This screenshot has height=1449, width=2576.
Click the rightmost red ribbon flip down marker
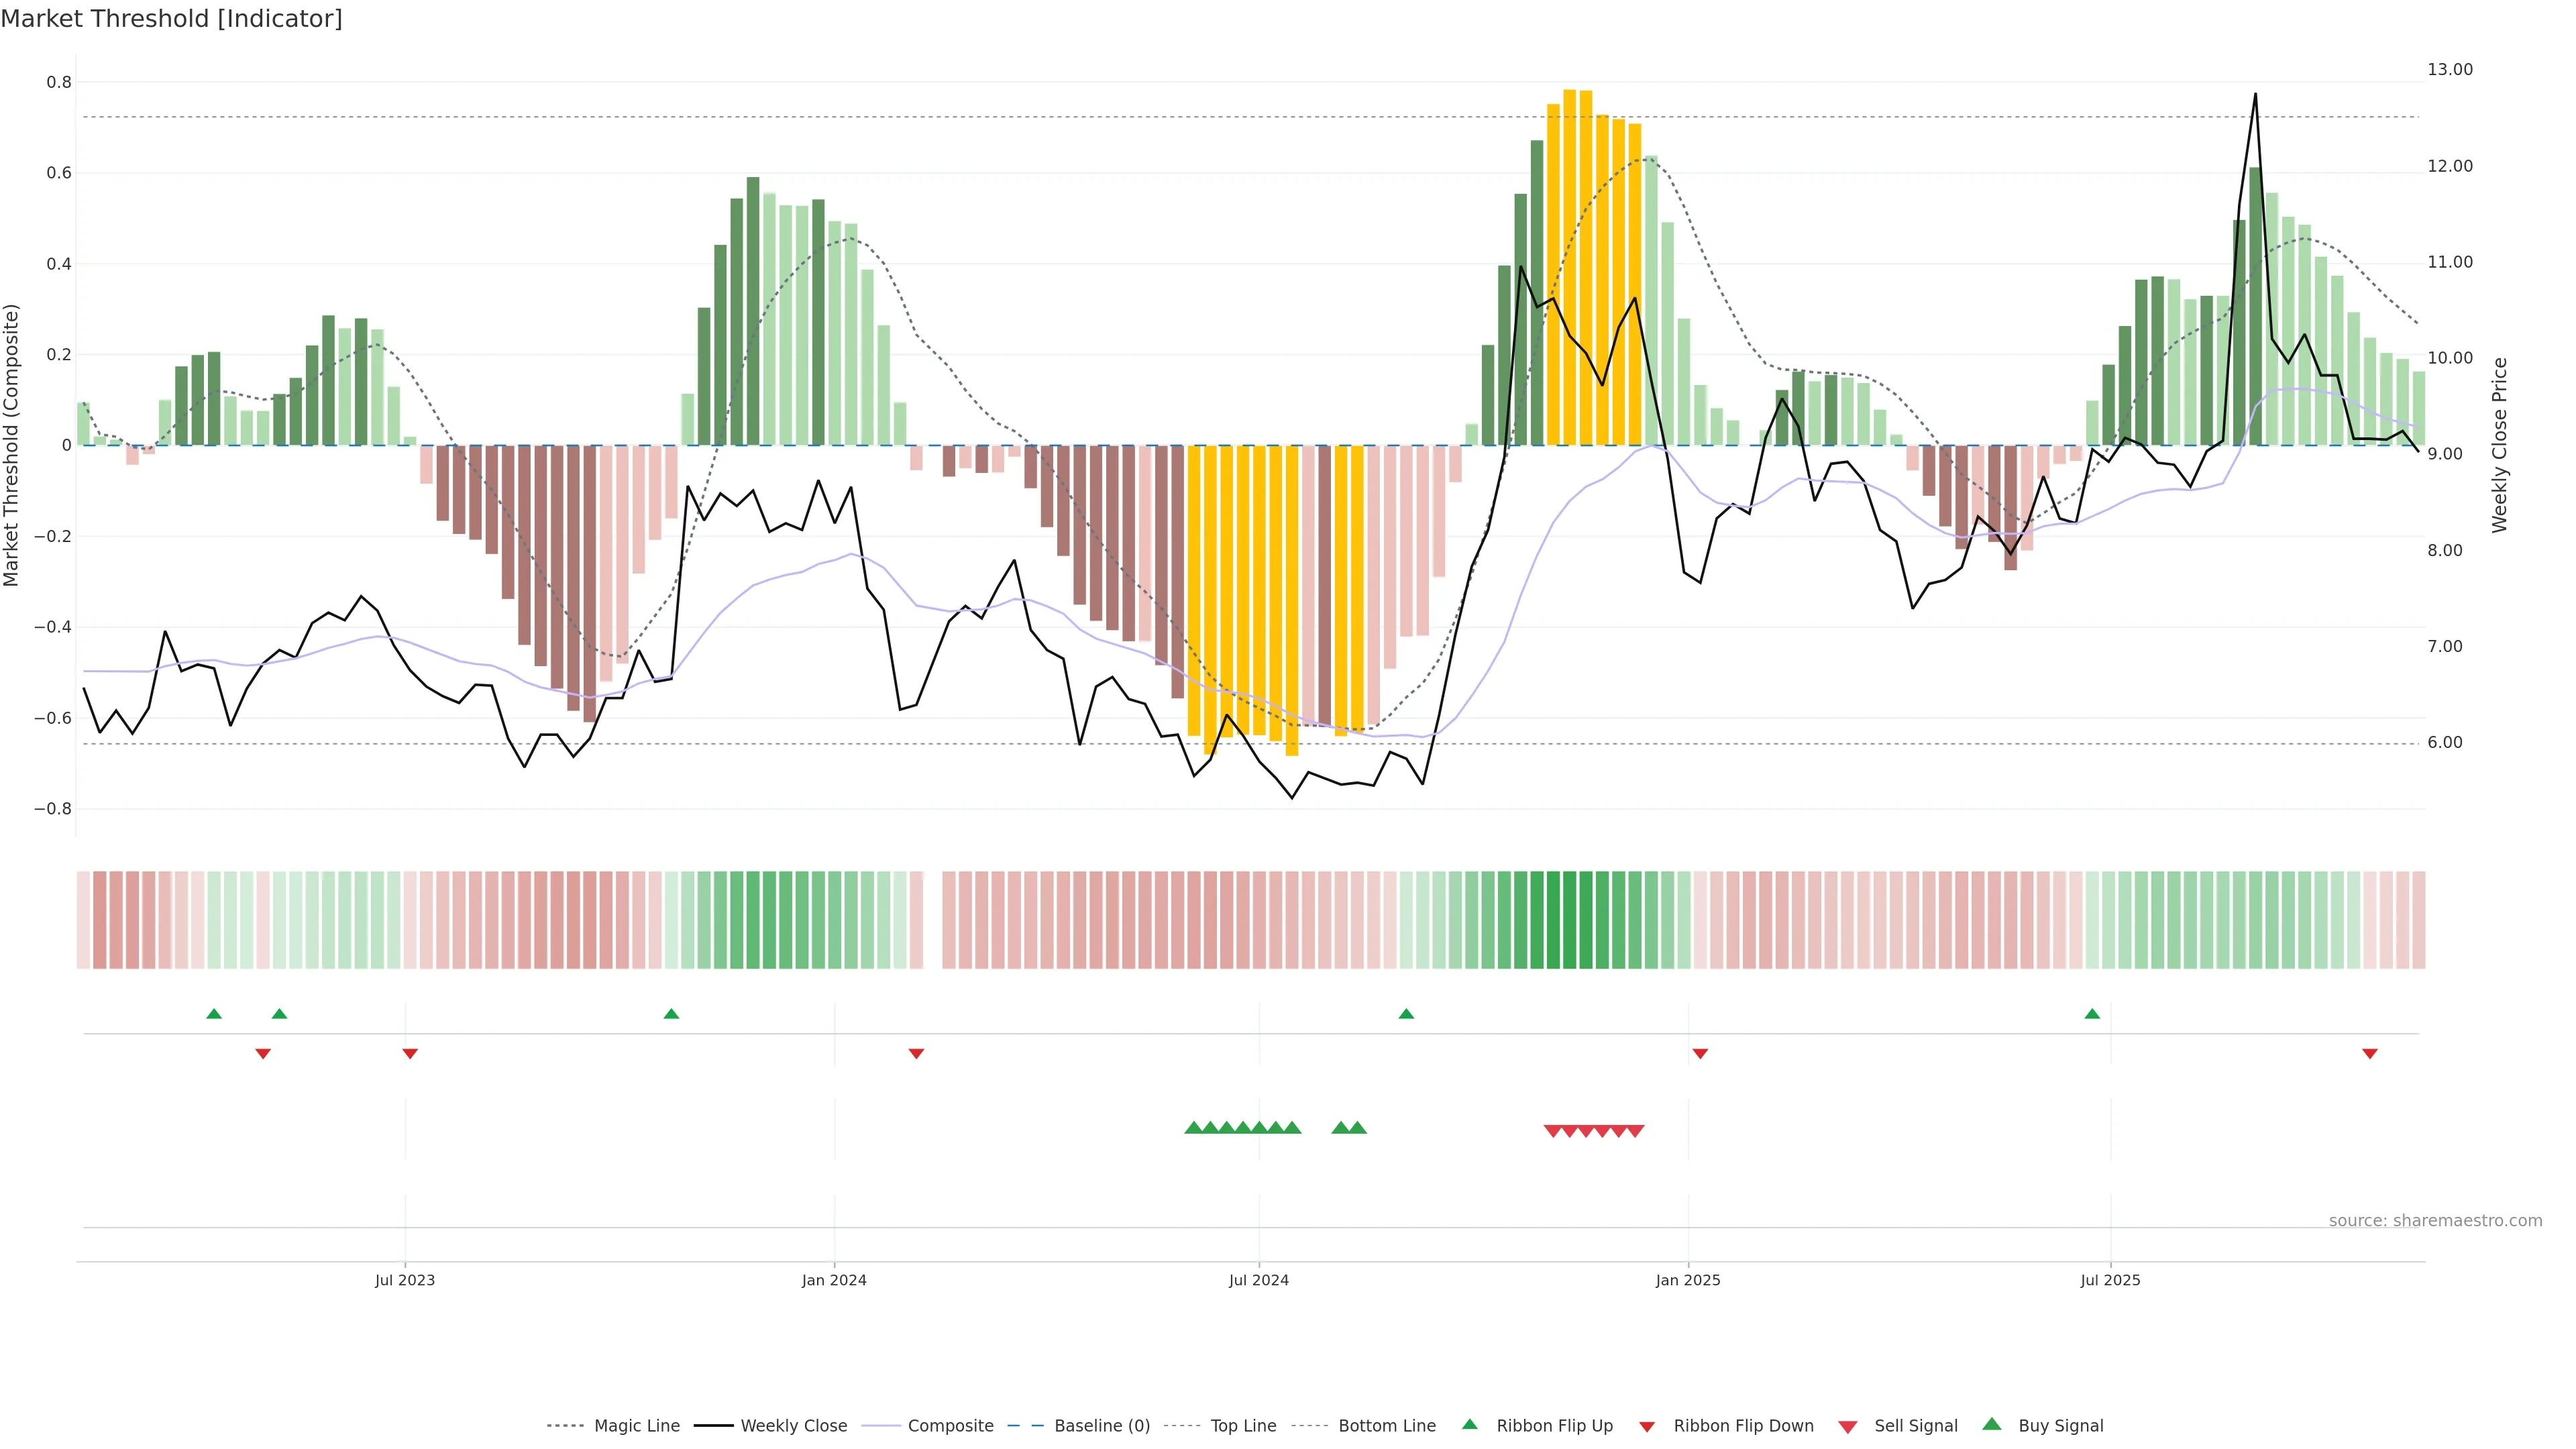2370,1053
